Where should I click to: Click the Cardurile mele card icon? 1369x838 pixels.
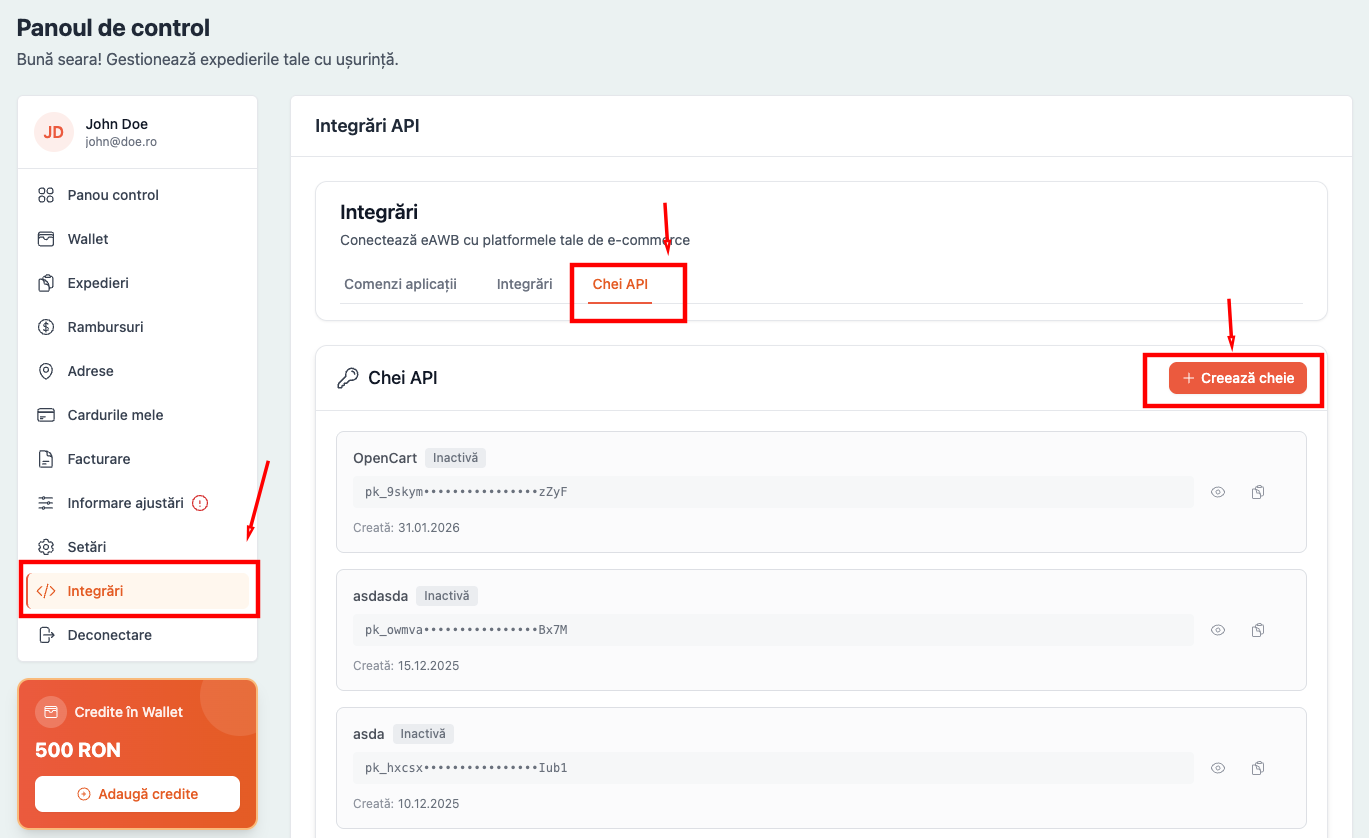coord(46,415)
